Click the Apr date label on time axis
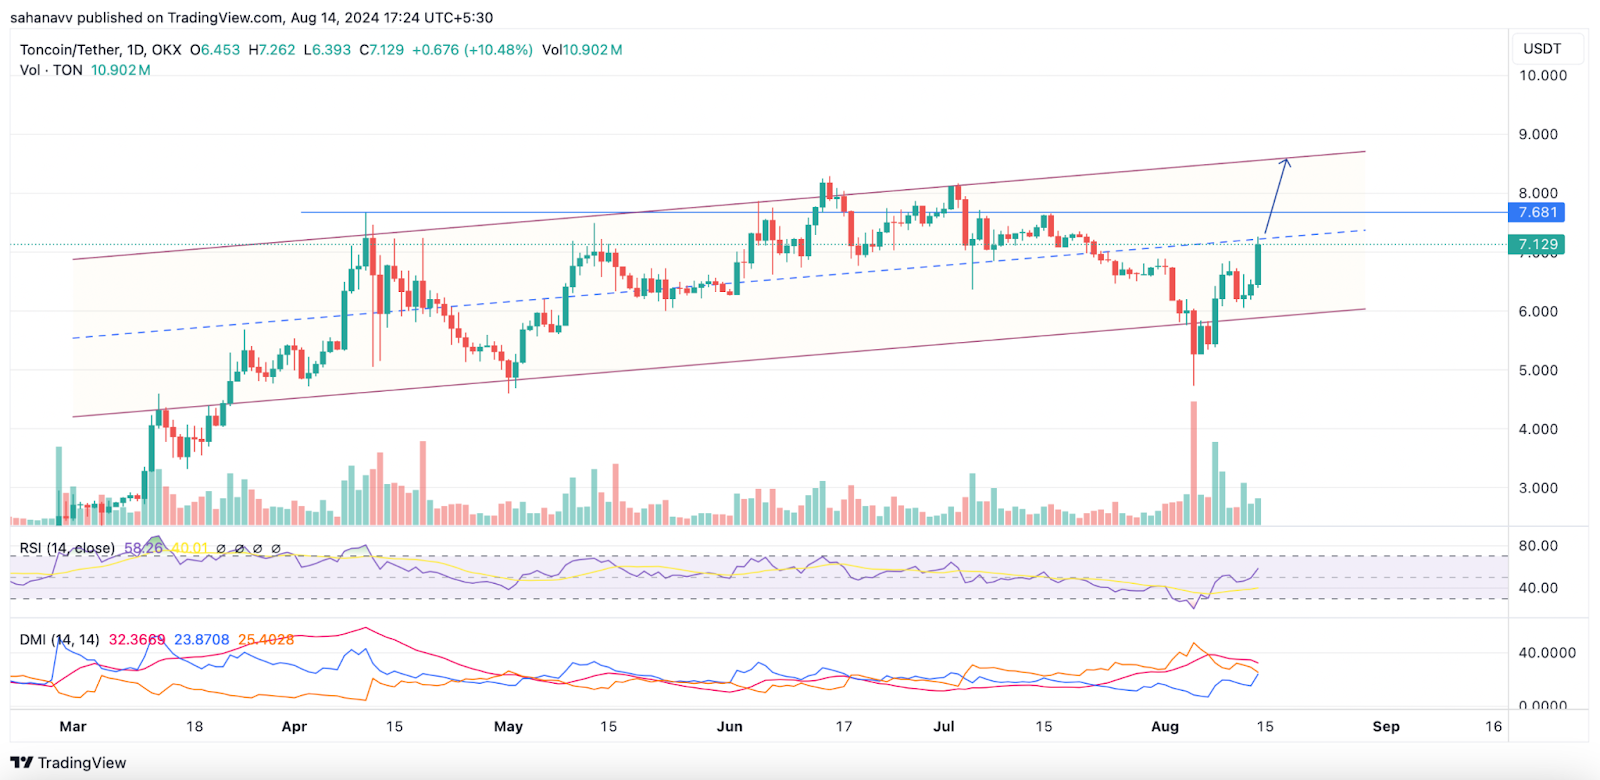 294,726
